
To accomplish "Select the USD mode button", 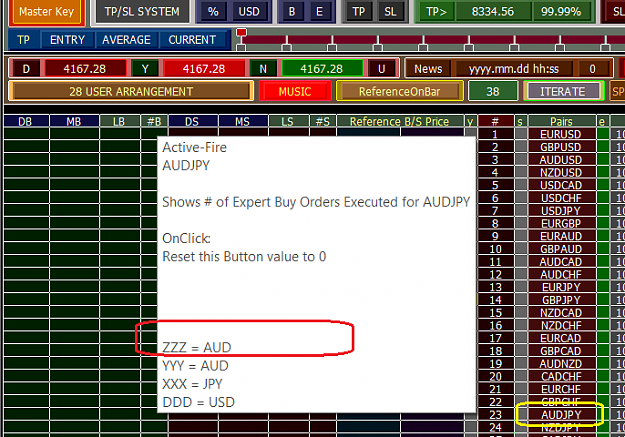I will click(249, 12).
